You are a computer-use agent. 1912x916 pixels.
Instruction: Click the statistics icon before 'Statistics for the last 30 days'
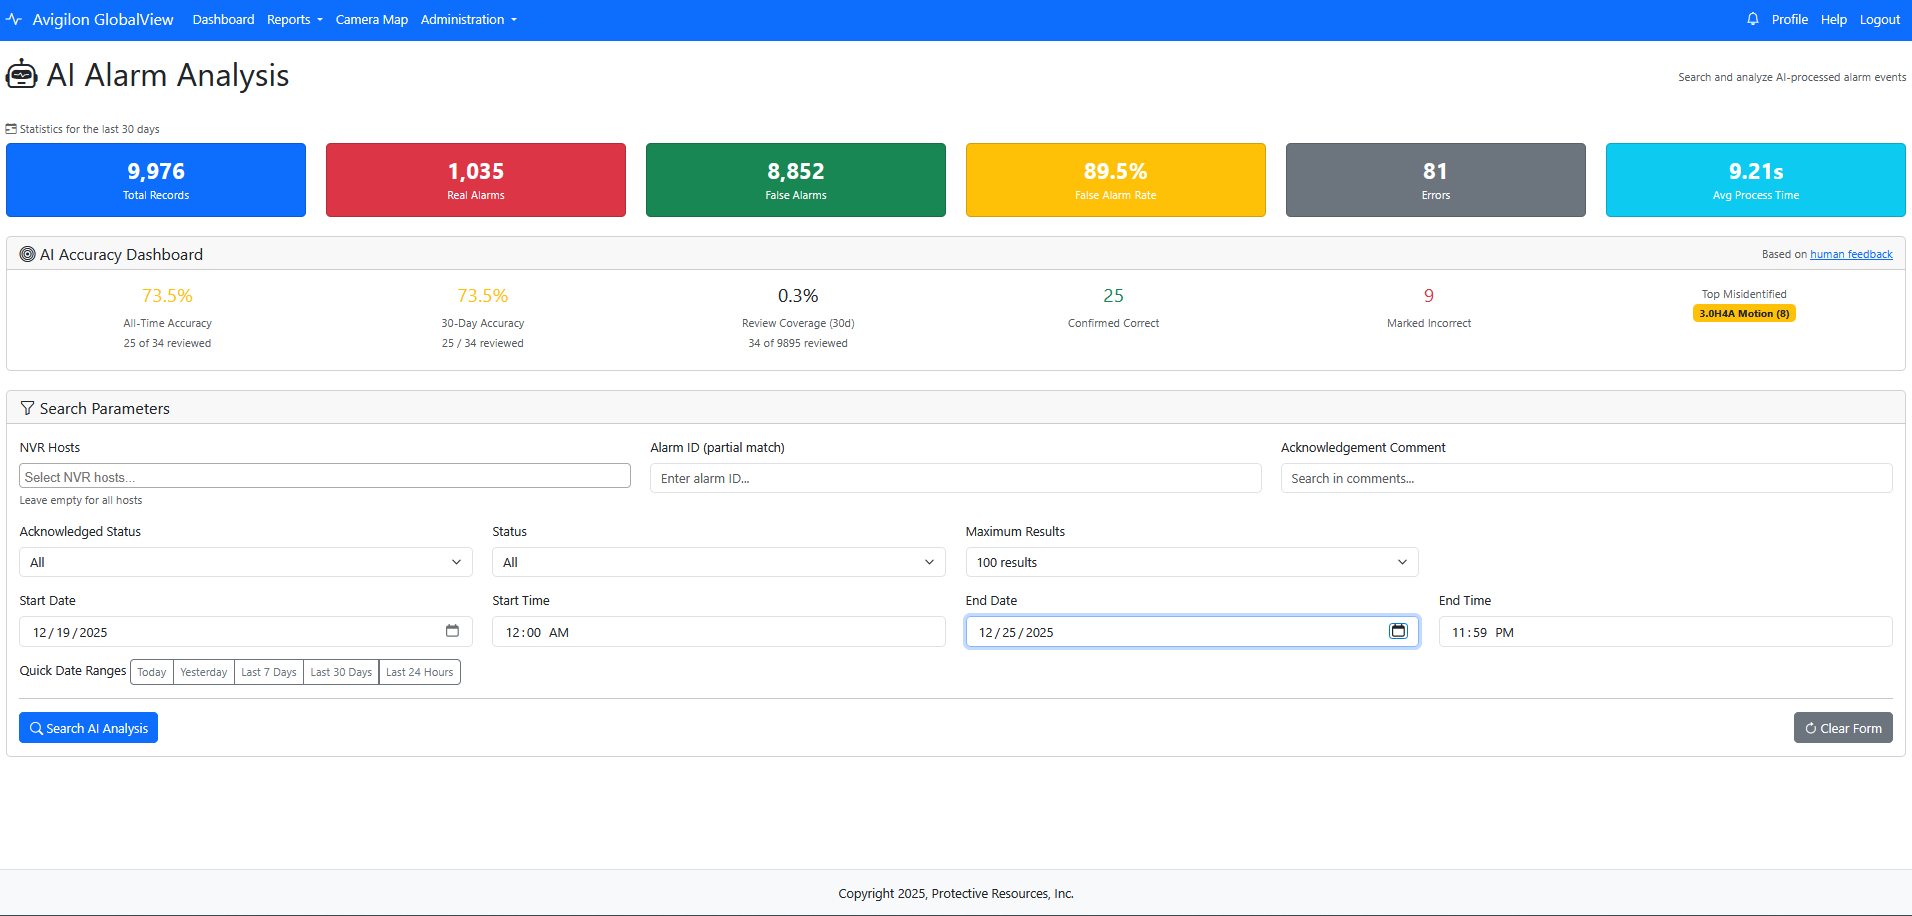click(x=11, y=129)
